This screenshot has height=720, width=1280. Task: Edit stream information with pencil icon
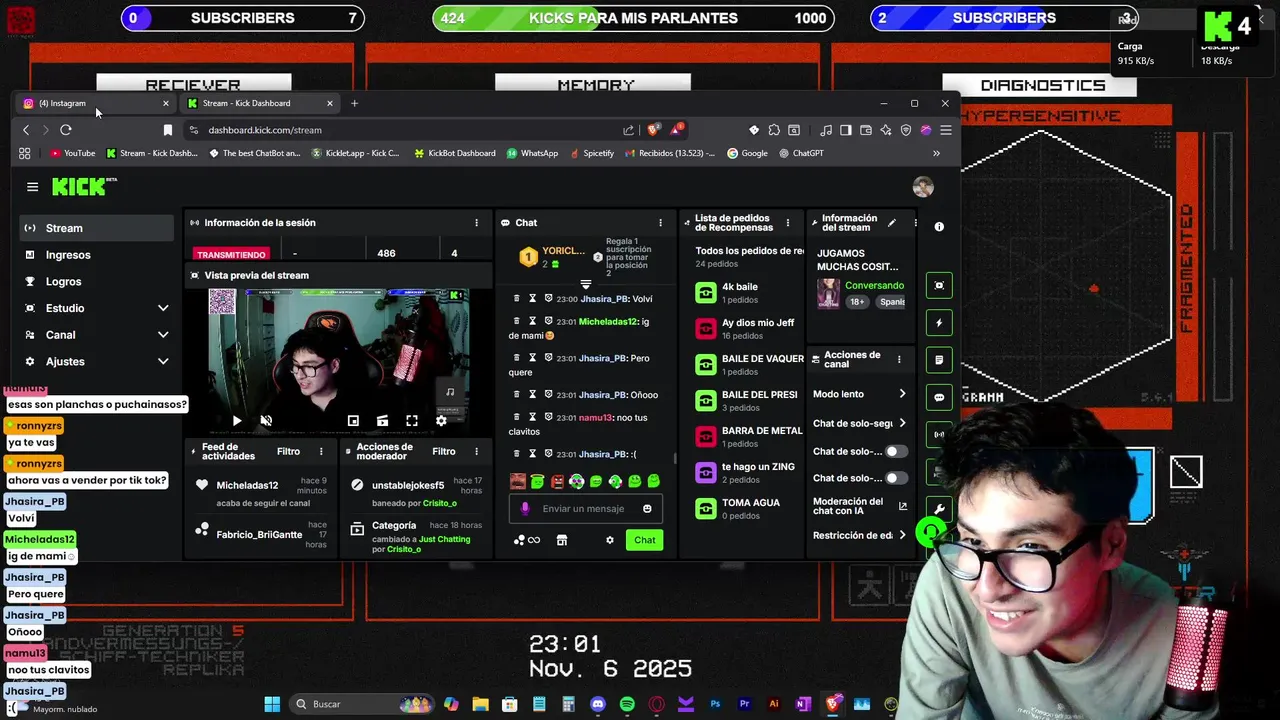click(891, 223)
